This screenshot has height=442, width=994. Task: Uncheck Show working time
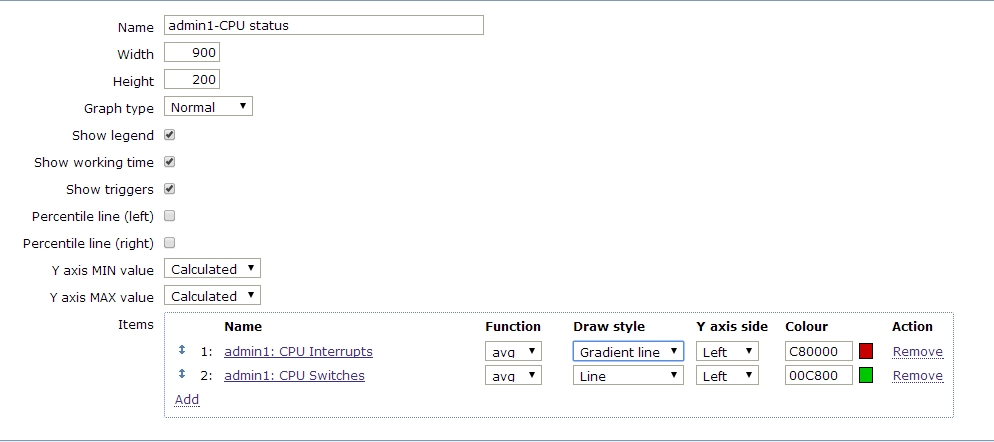[x=169, y=162]
